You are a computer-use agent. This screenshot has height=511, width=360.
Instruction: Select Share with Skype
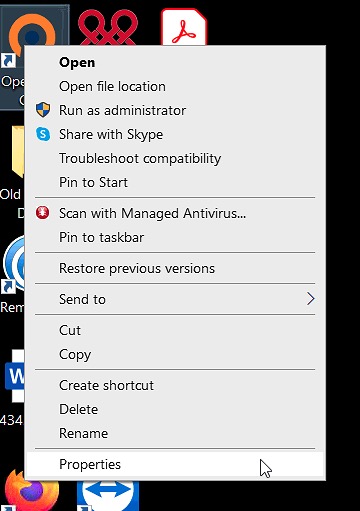pos(175,134)
